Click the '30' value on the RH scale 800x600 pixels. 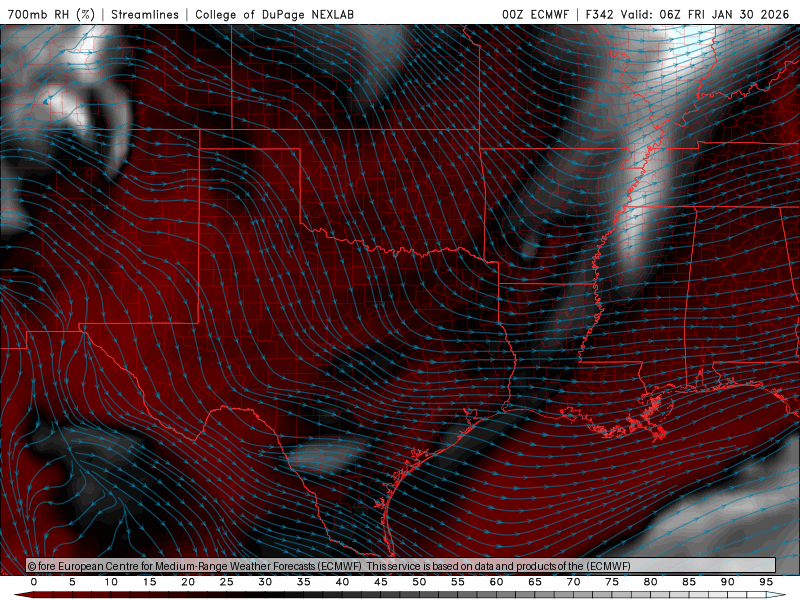265,582
